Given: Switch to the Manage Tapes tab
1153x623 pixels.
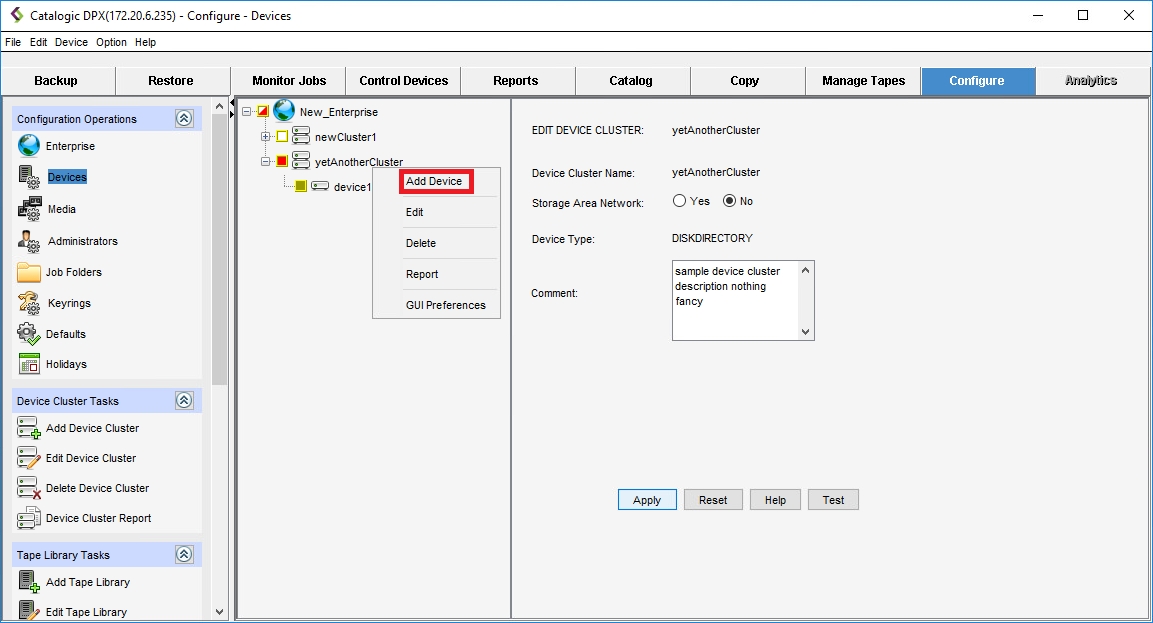Looking at the screenshot, I should point(863,81).
